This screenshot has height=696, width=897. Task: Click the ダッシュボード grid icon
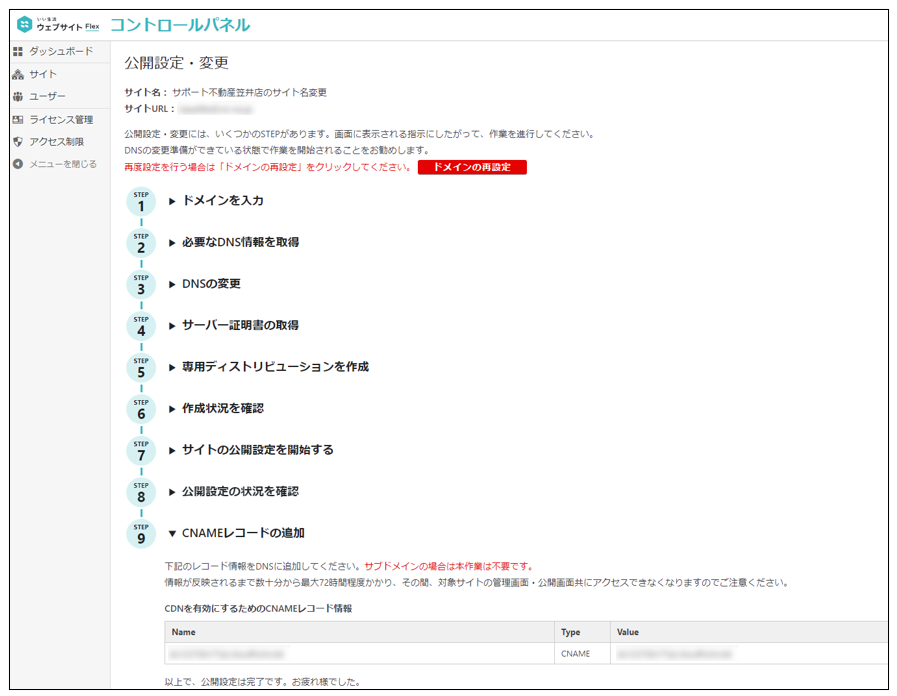(x=18, y=51)
